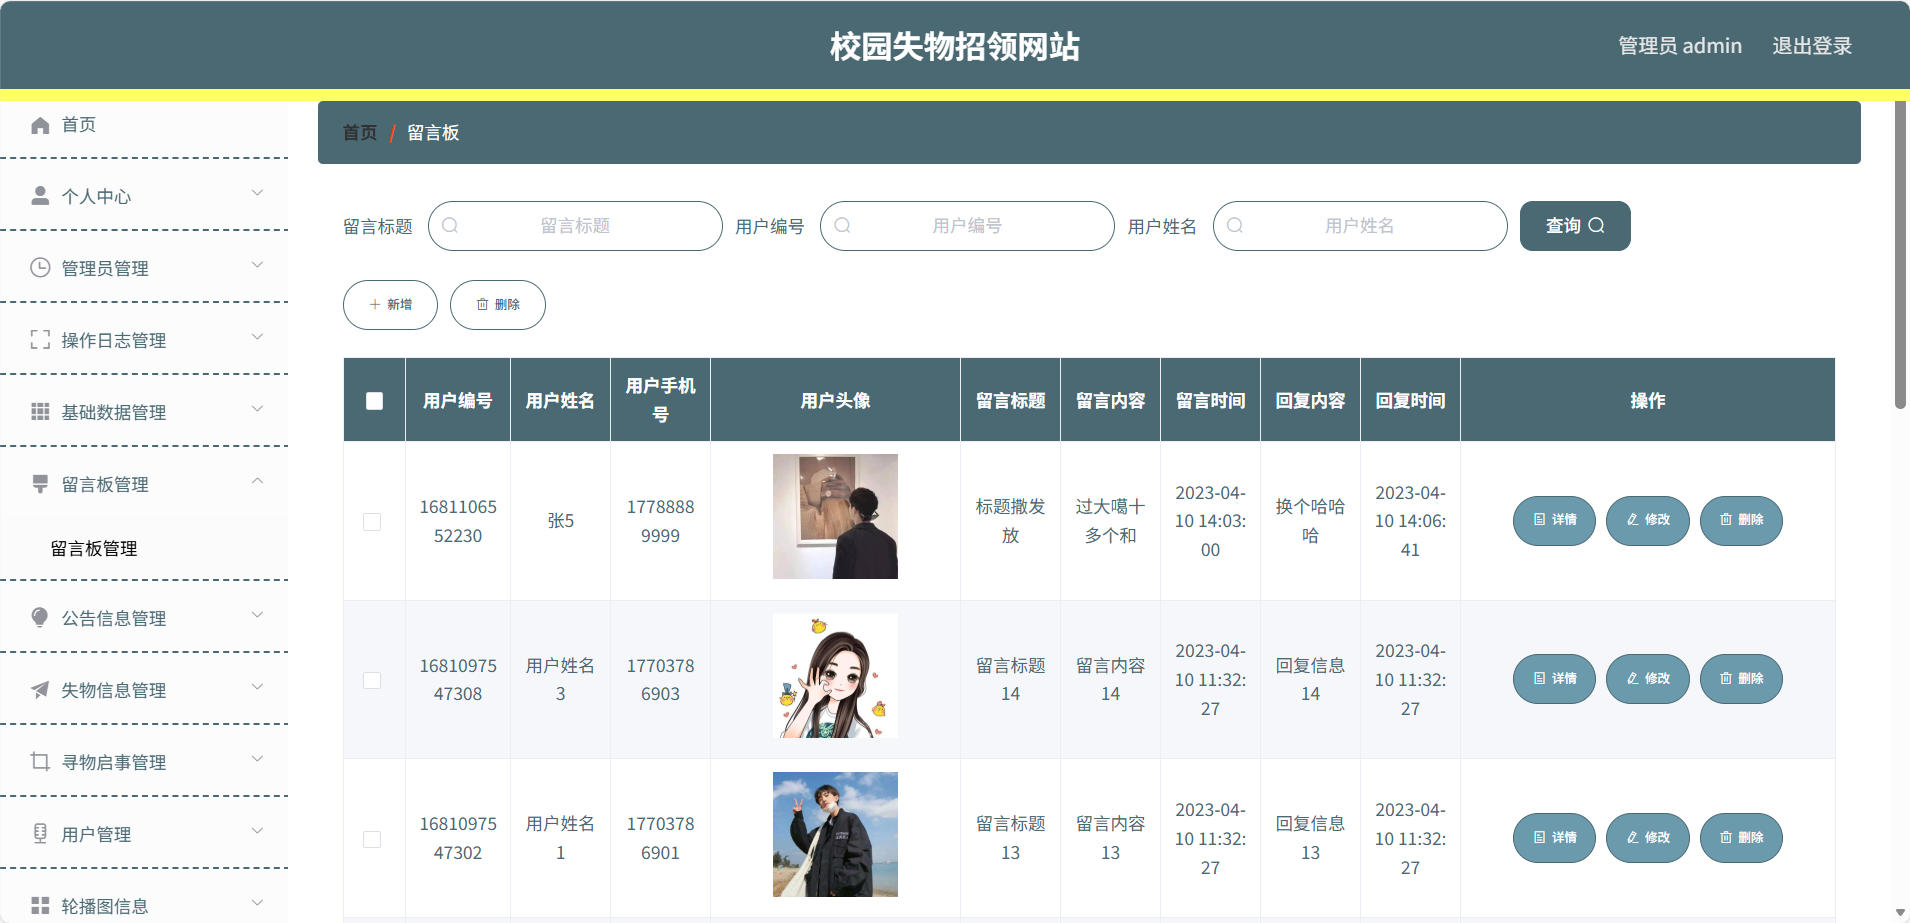Check the checkbox for the 用户姓名3 row
This screenshot has height=923, width=1910.
pos(372,680)
